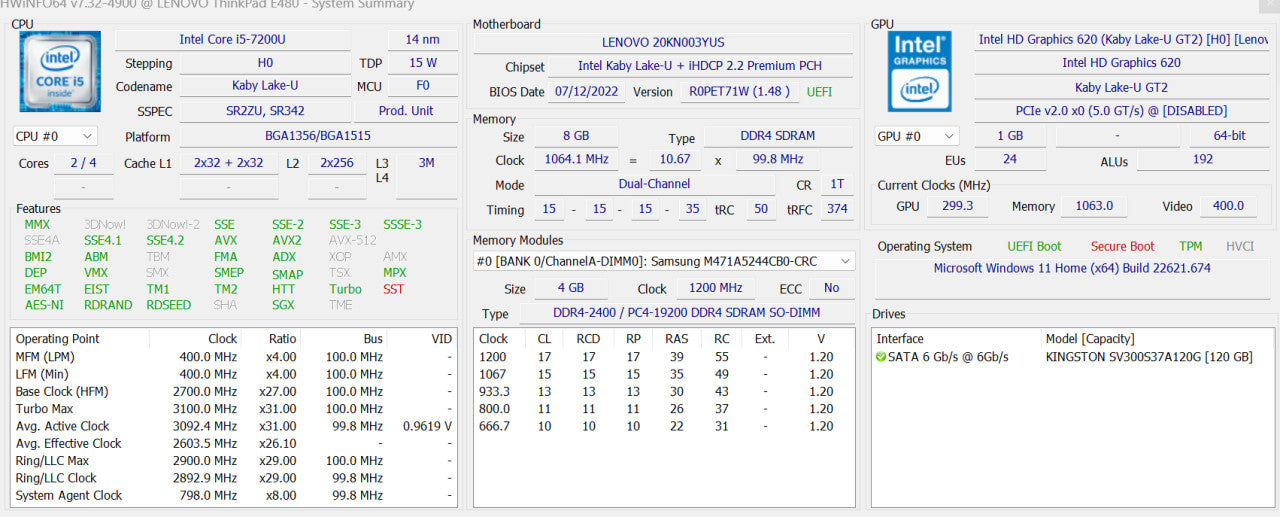Select the TDP value 15 W
The width and height of the screenshot is (1280, 517).
[422, 63]
